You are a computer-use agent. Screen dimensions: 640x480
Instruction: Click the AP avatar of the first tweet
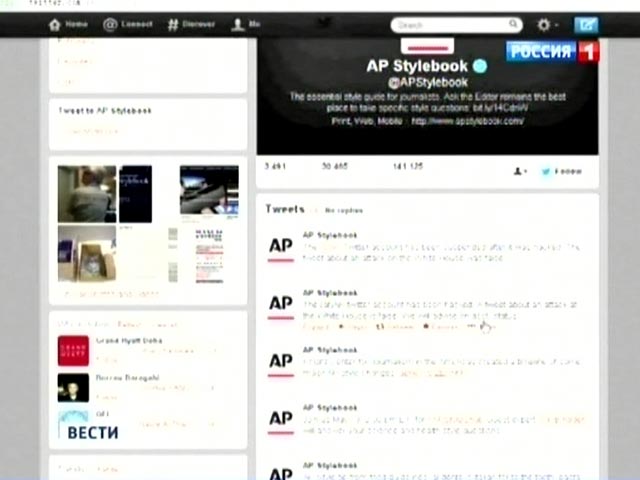pos(280,248)
